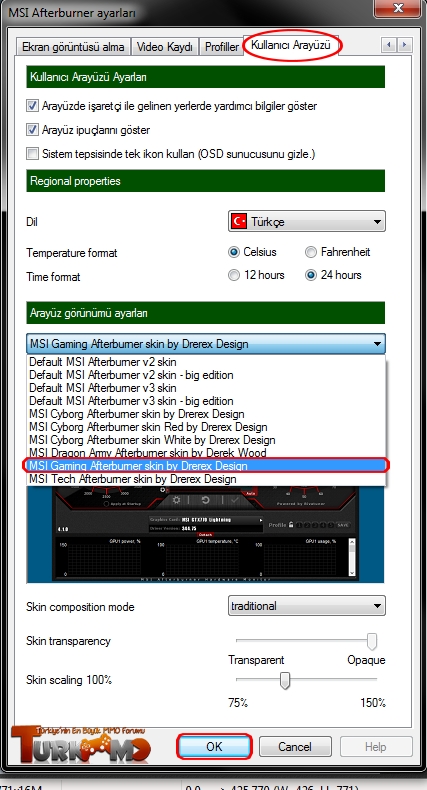The width and height of the screenshot is (427, 790).
Task: Choose the 12 hours time format
Action: [x=233, y=275]
